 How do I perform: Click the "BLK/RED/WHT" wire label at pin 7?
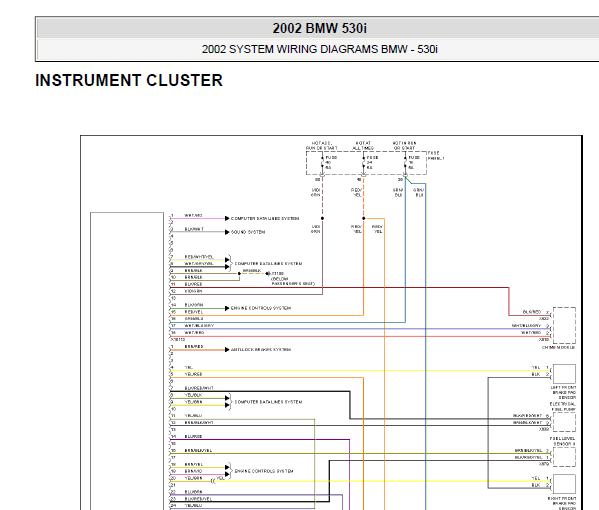(x=199, y=388)
